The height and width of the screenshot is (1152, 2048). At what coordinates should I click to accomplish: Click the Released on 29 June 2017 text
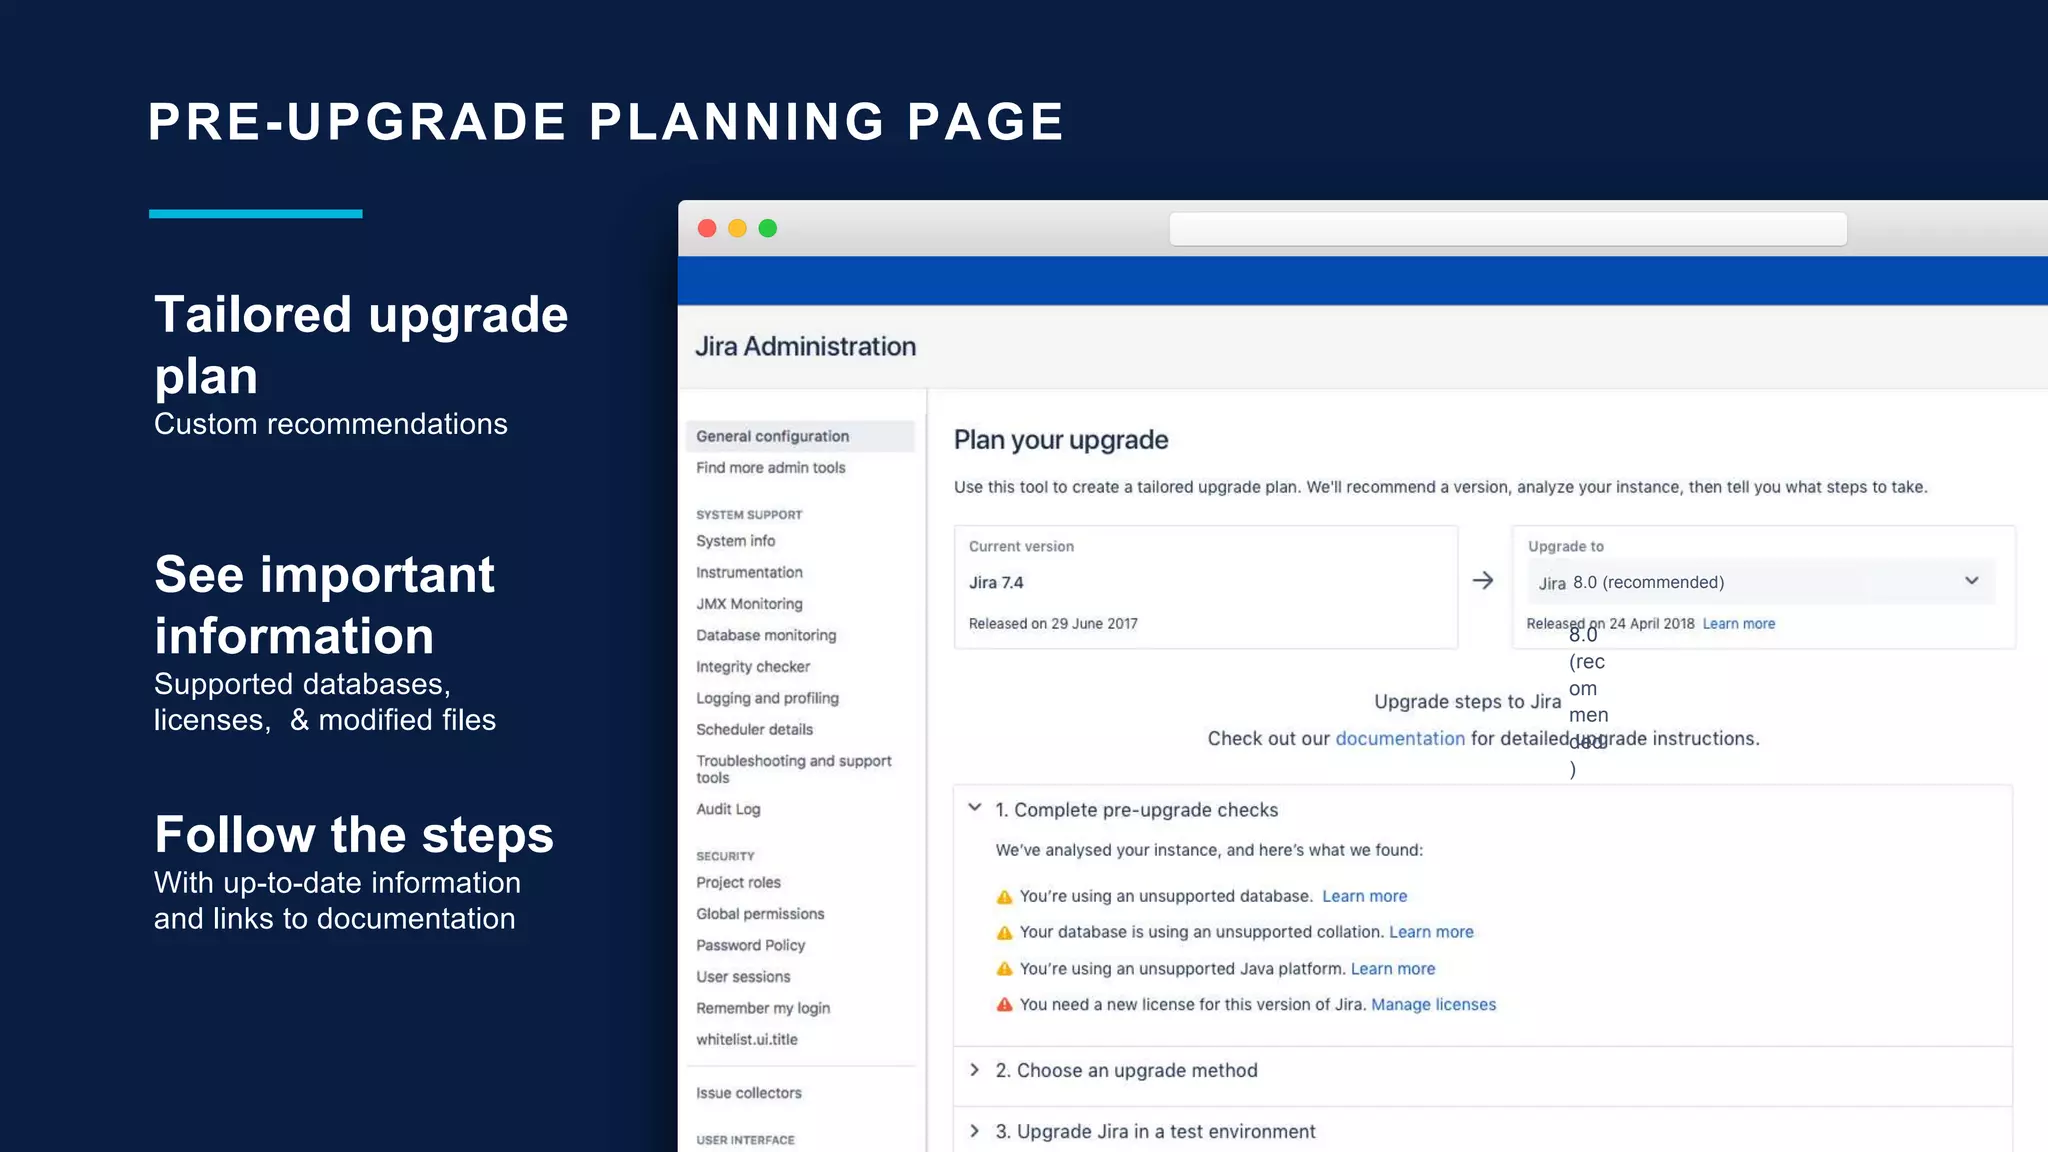(x=1053, y=624)
